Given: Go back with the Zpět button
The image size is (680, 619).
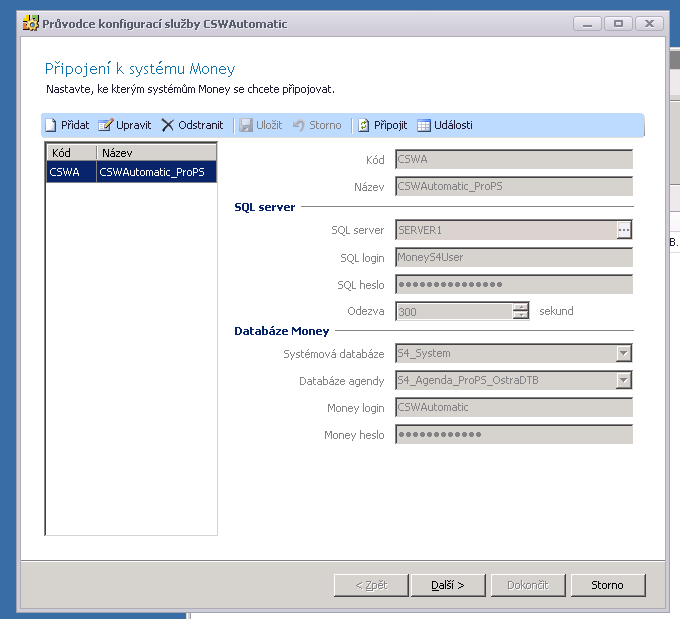Looking at the screenshot, I should (x=372, y=585).
